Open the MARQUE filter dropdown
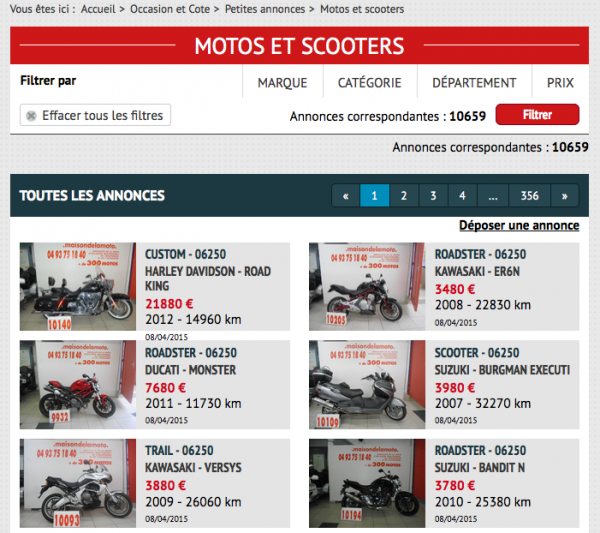Screen dimensions: 600x533 click(282, 83)
